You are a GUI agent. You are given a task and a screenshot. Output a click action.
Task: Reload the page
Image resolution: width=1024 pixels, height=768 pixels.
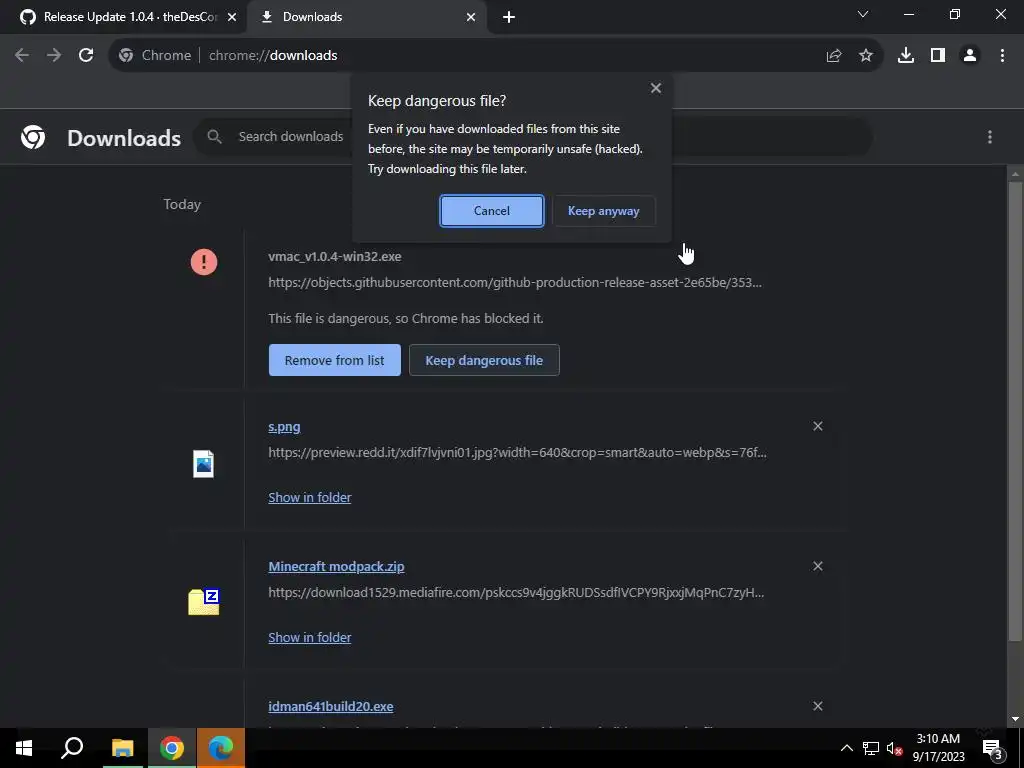pos(86,56)
